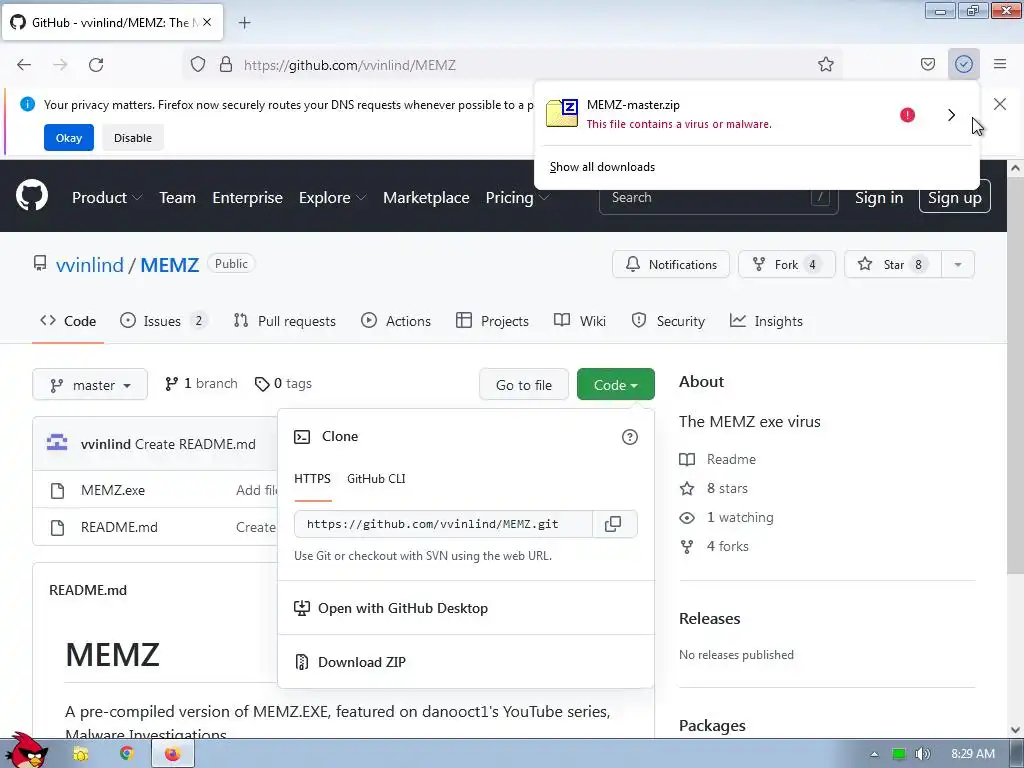
Task: Open the master branch dropdown
Action: [x=90, y=385]
